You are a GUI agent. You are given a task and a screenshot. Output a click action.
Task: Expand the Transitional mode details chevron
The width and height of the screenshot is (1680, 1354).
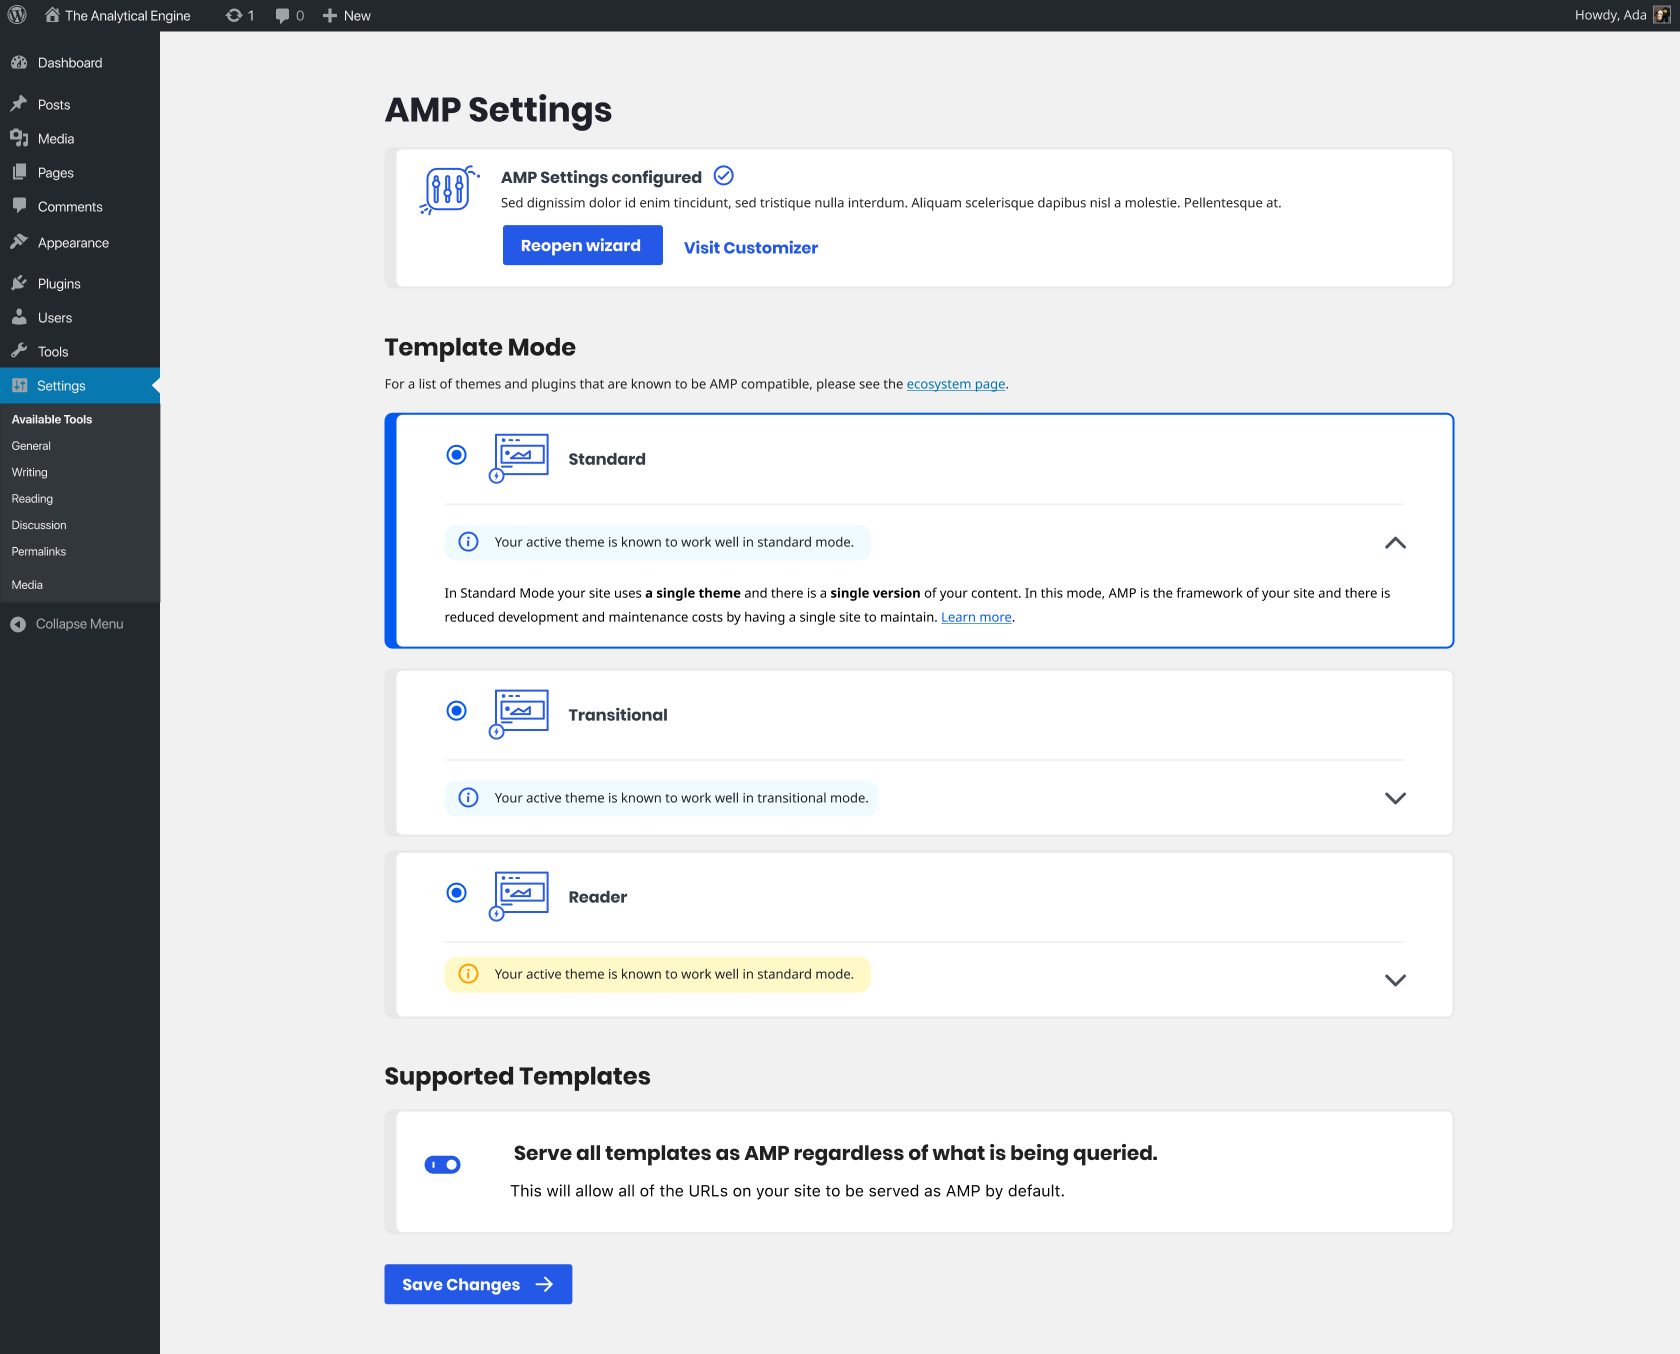pos(1396,798)
